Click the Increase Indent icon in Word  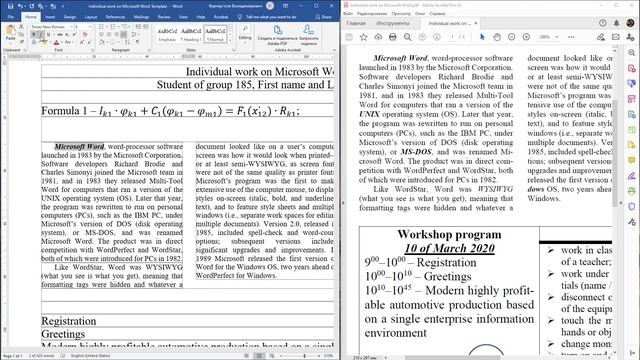(x=145, y=27)
